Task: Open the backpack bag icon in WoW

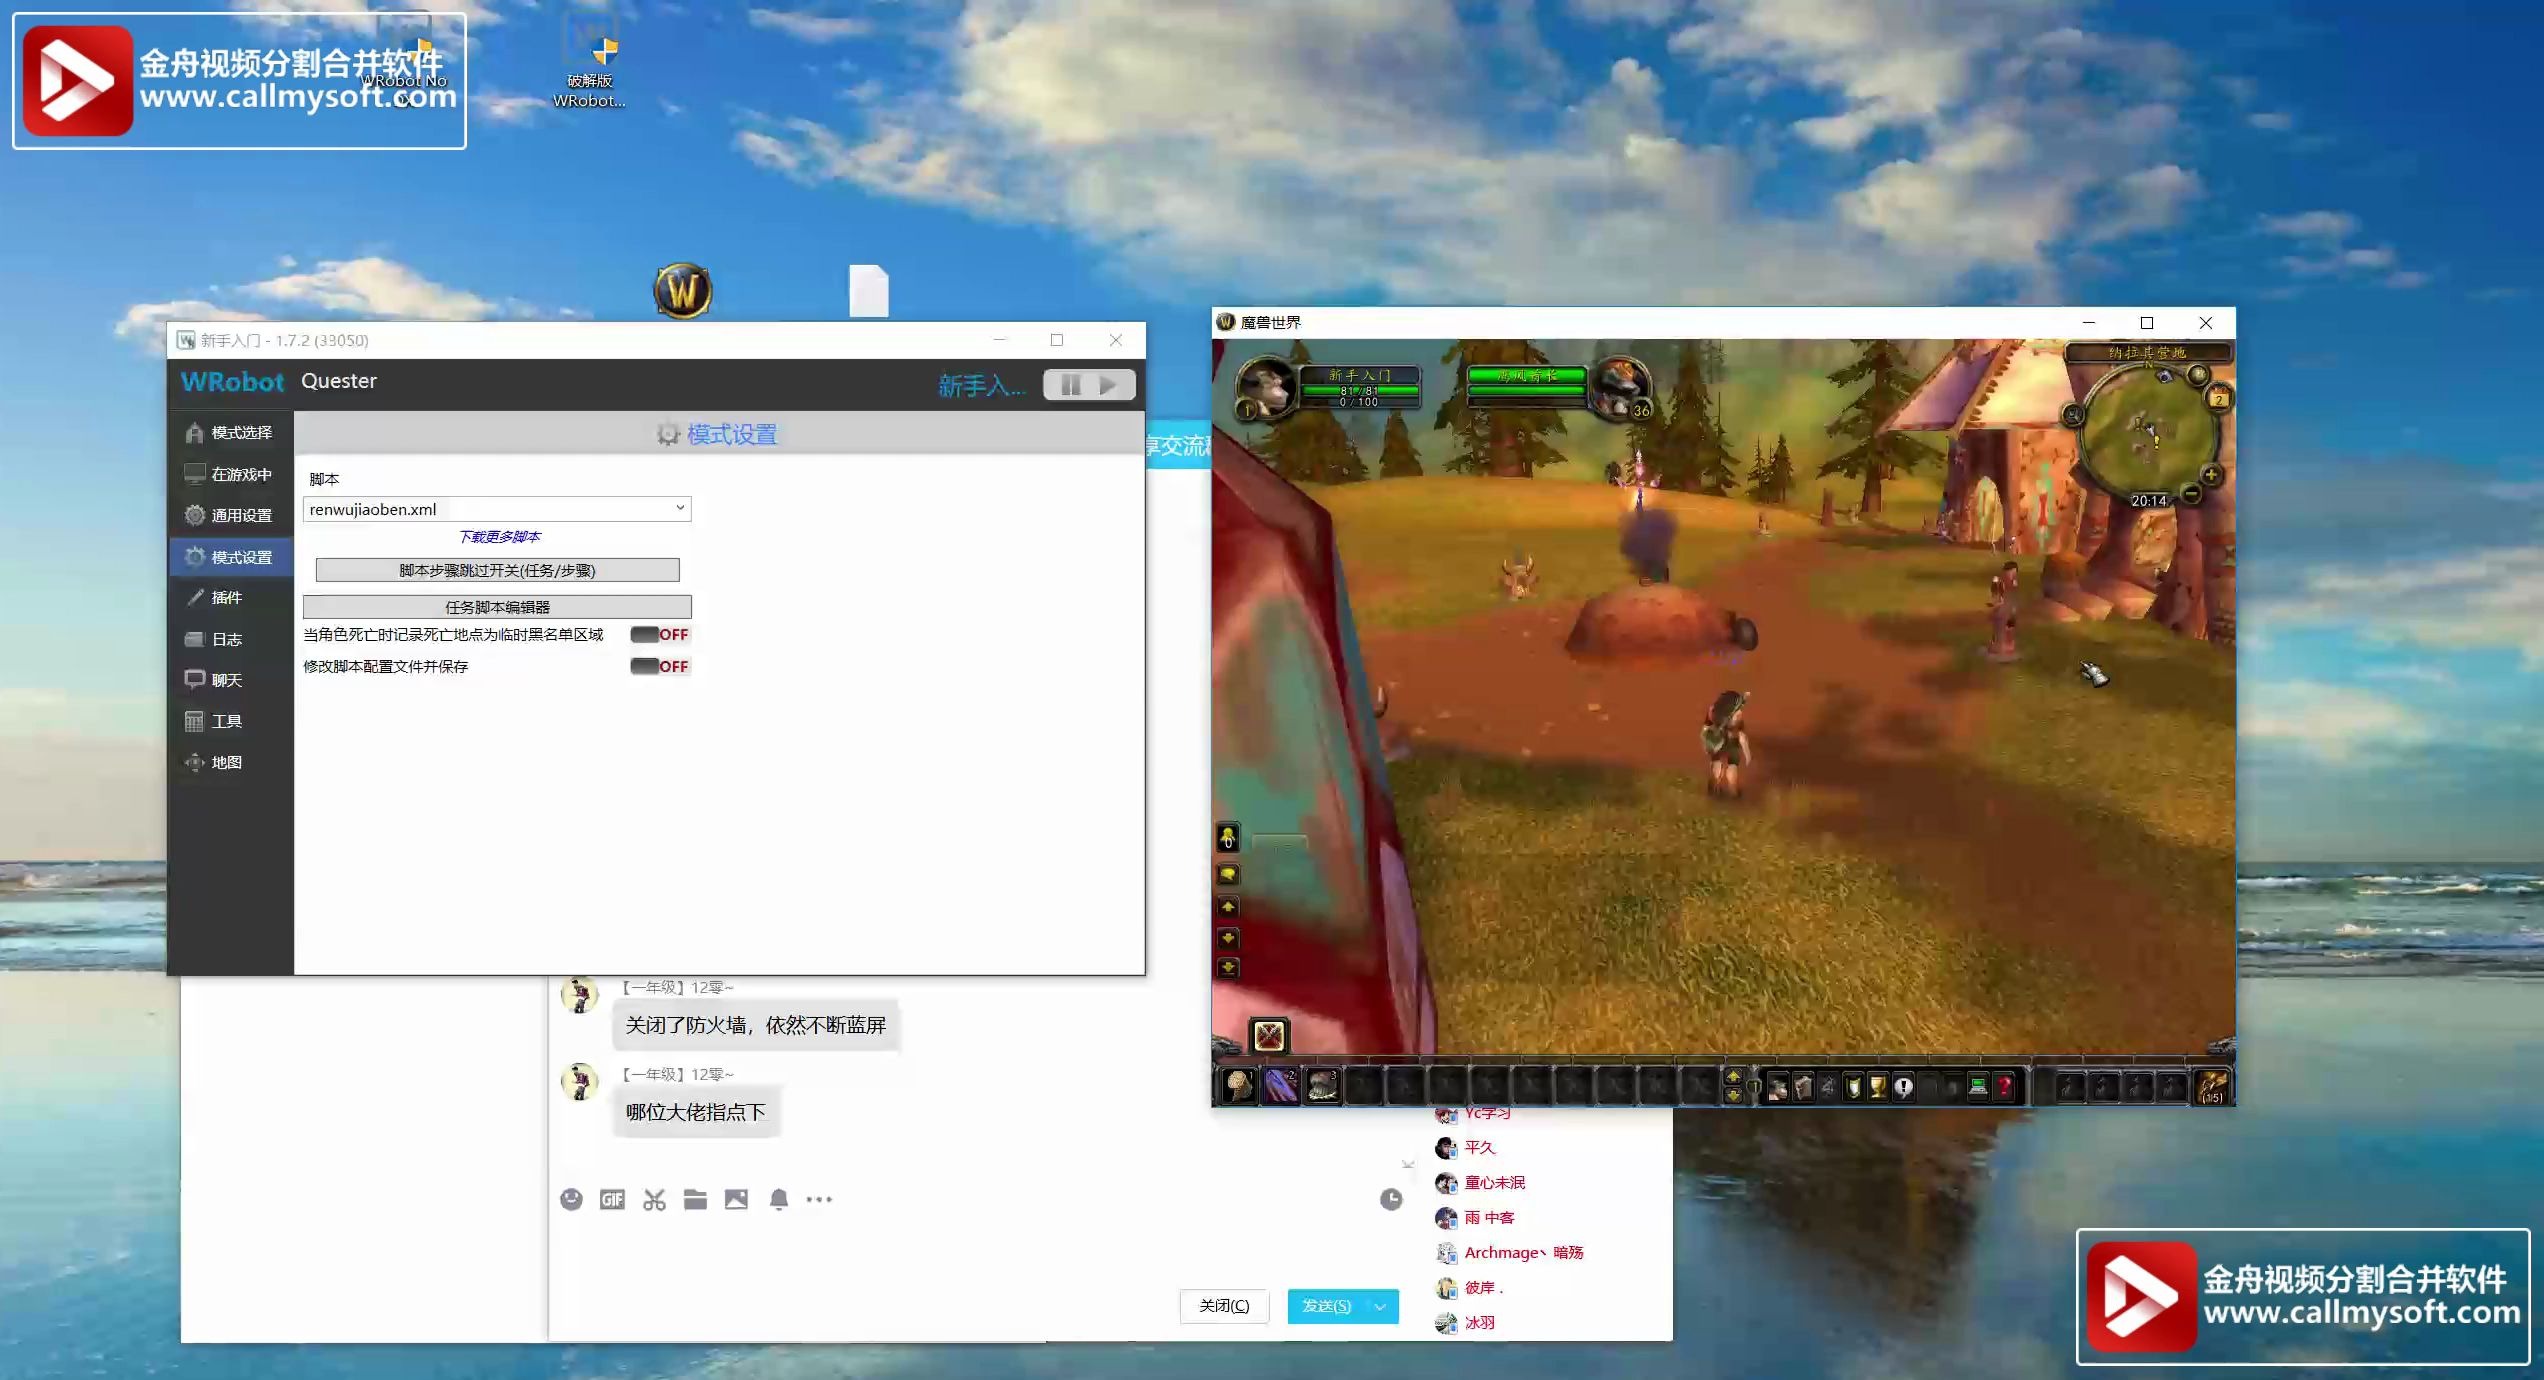Action: click(2211, 1086)
